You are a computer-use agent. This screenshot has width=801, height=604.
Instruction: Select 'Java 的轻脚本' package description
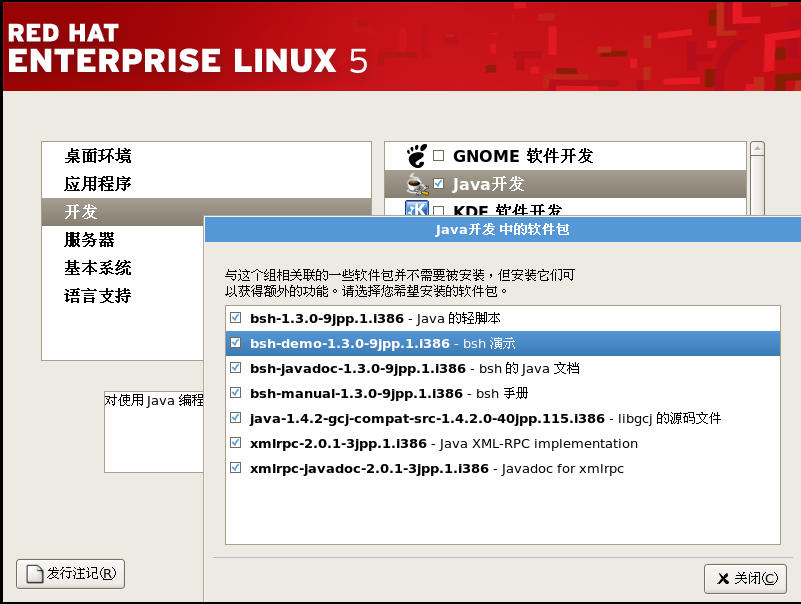click(459, 318)
